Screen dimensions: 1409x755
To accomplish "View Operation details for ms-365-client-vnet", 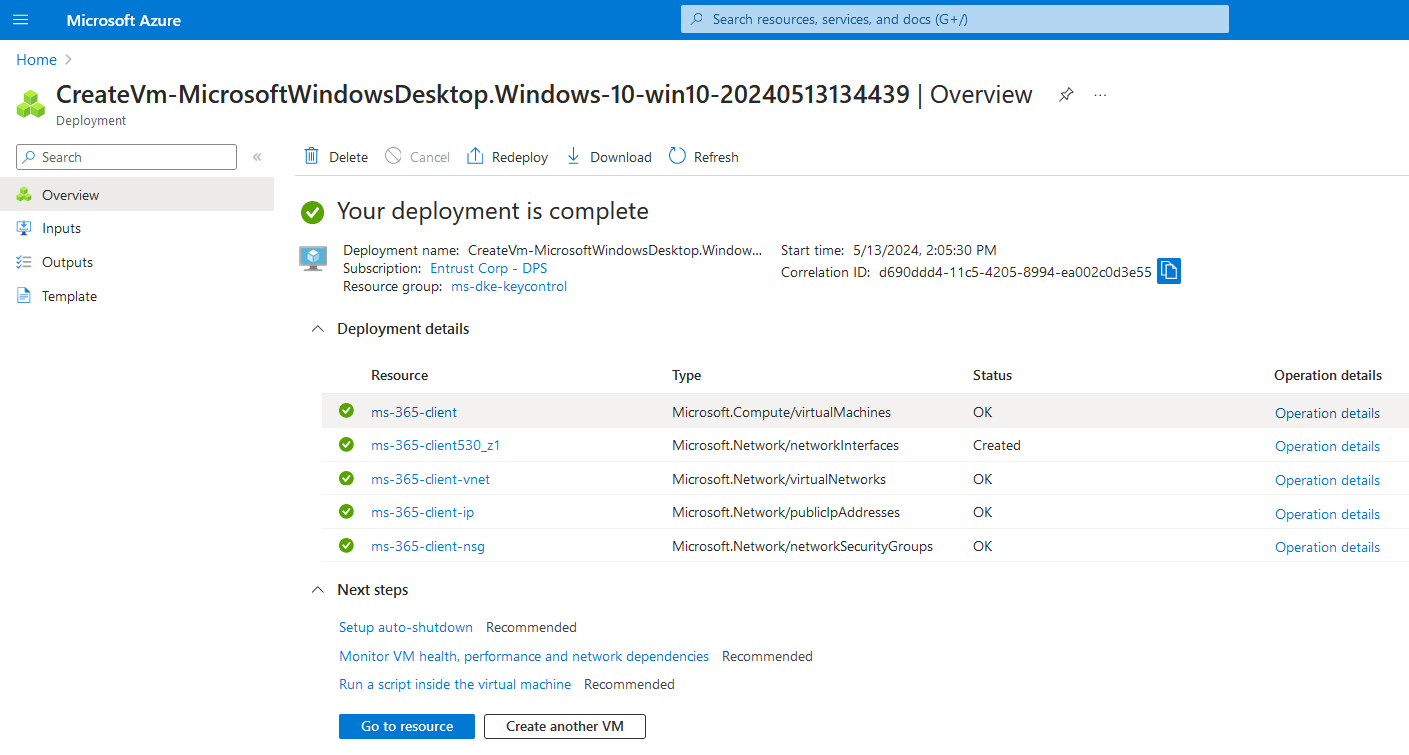I will (x=1327, y=480).
